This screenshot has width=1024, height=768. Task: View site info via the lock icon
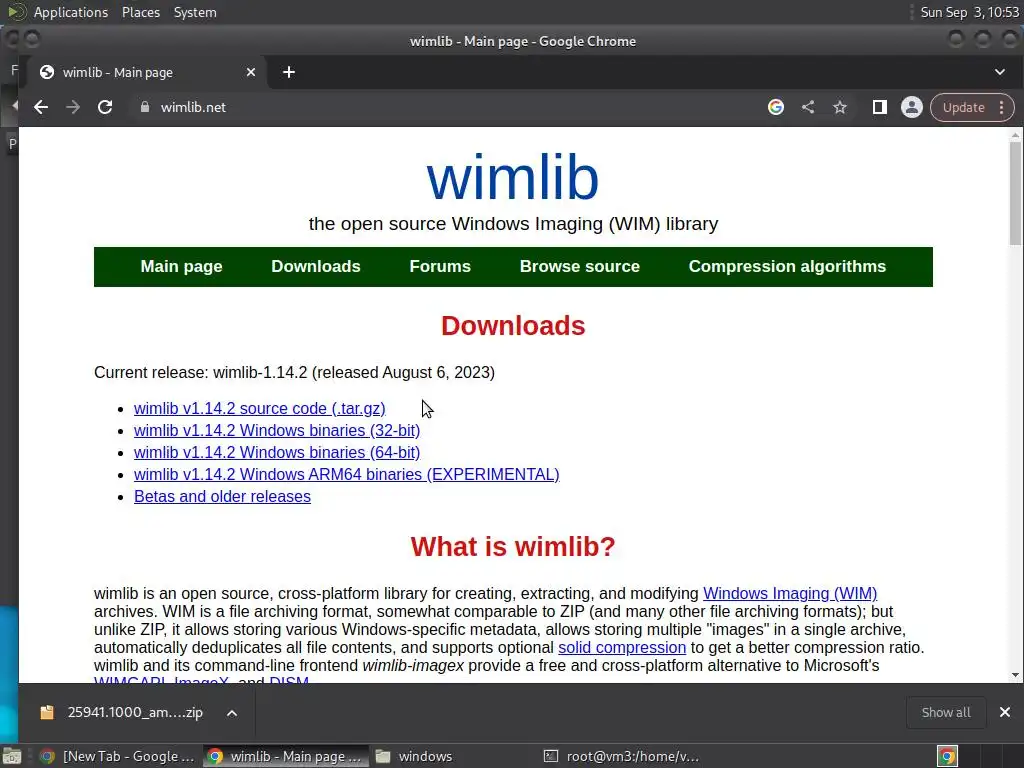(145, 107)
